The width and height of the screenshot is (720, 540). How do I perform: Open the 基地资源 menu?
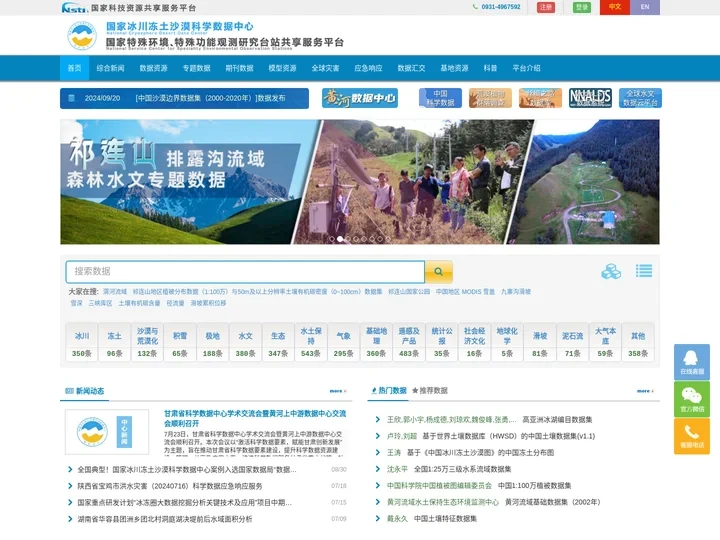point(454,68)
